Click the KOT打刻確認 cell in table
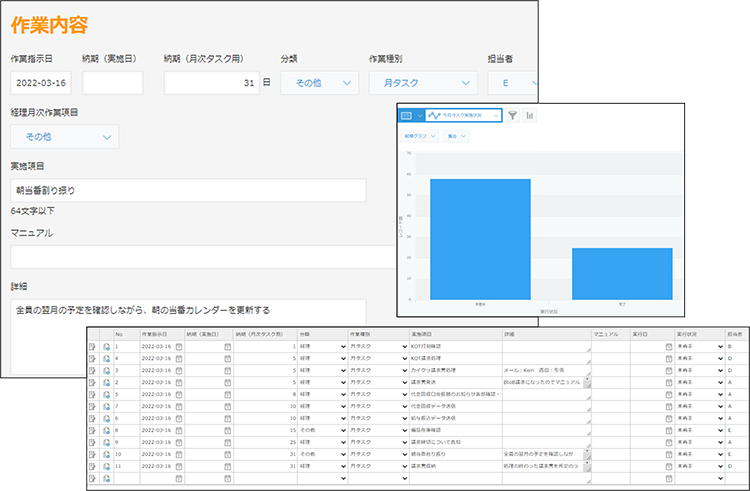This screenshot has width=750, height=491. click(x=456, y=346)
